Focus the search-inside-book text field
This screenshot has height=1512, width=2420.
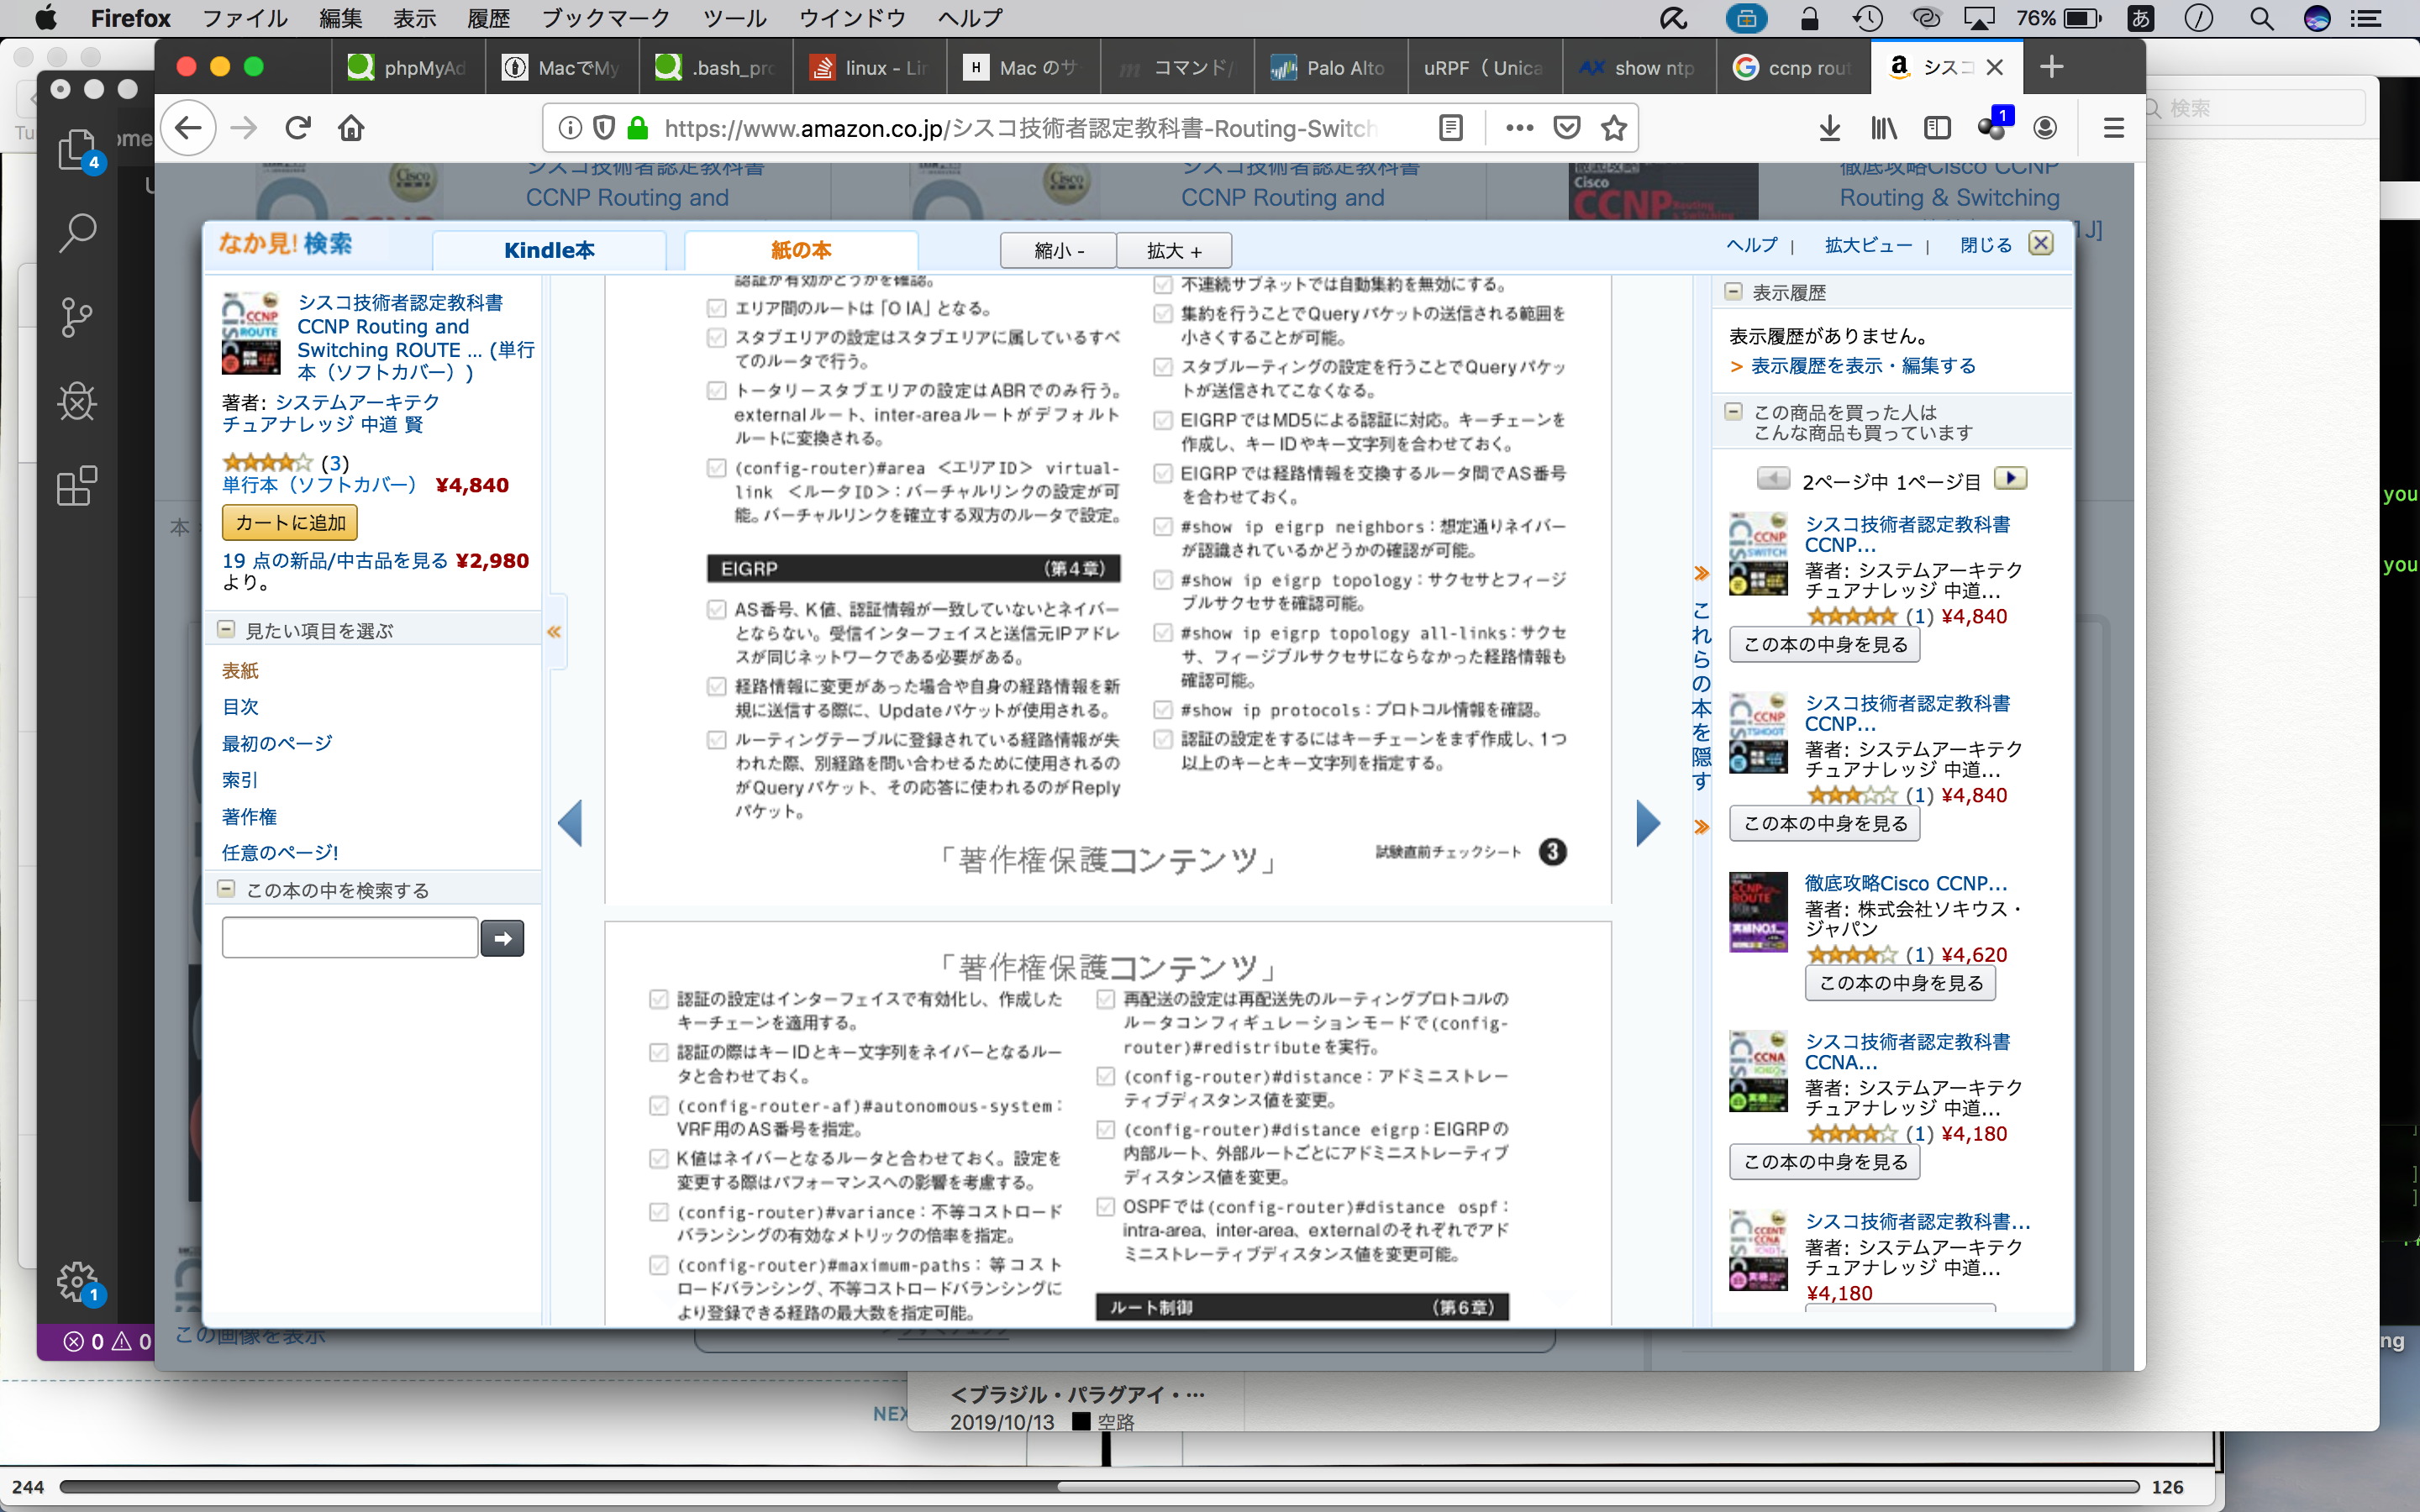pyautogui.click(x=349, y=938)
